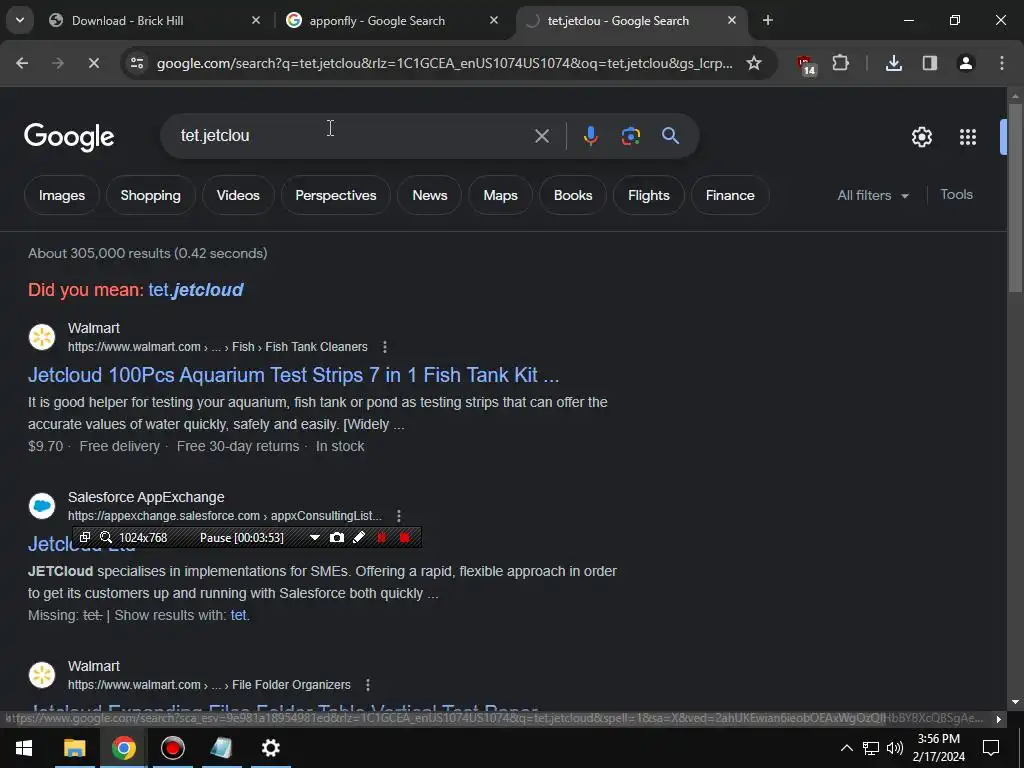This screenshot has height=768, width=1024.
Task: Open Settings from the taskbar
Action: pos(270,748)
